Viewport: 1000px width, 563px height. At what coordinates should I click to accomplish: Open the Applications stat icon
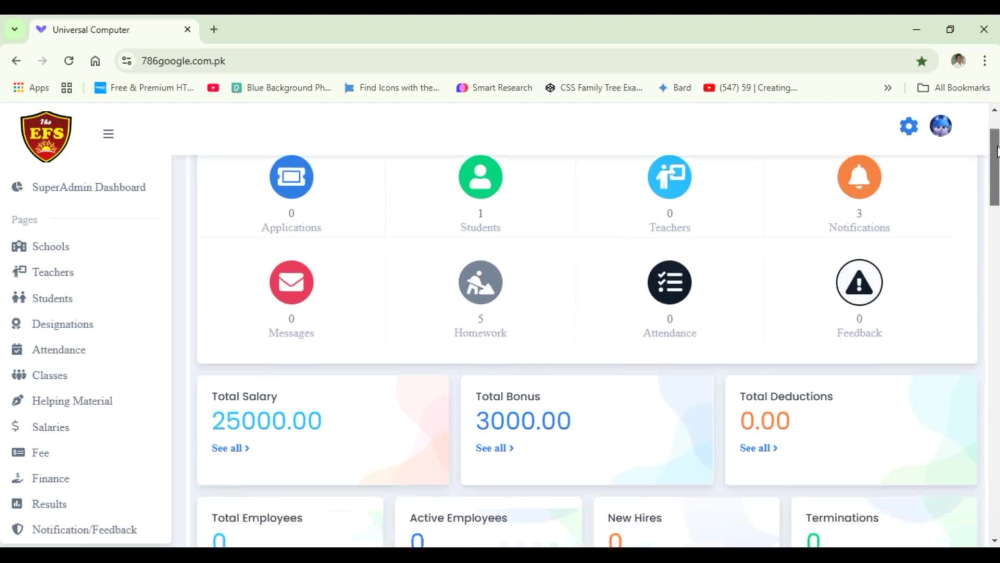tap(291, 177)
